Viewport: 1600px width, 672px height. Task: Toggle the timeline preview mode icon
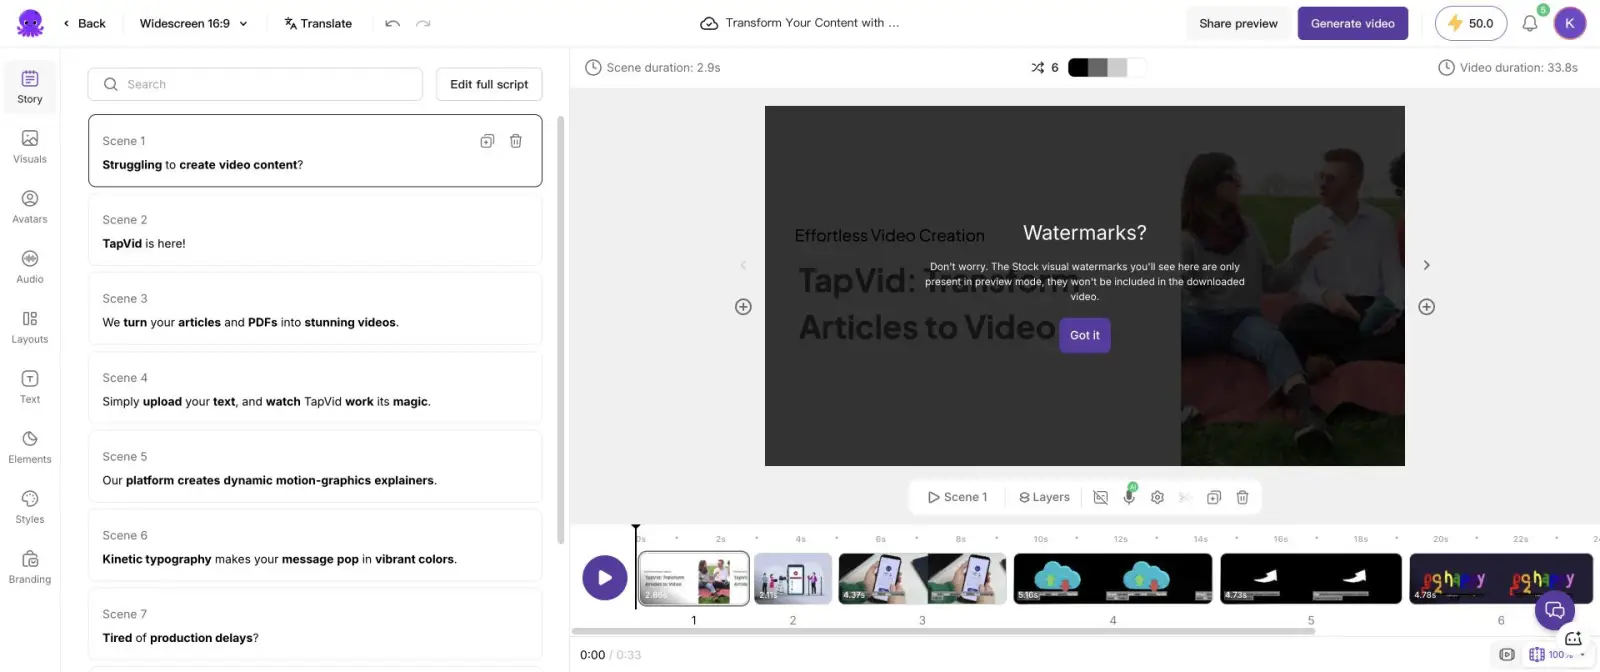point(1507,654)
